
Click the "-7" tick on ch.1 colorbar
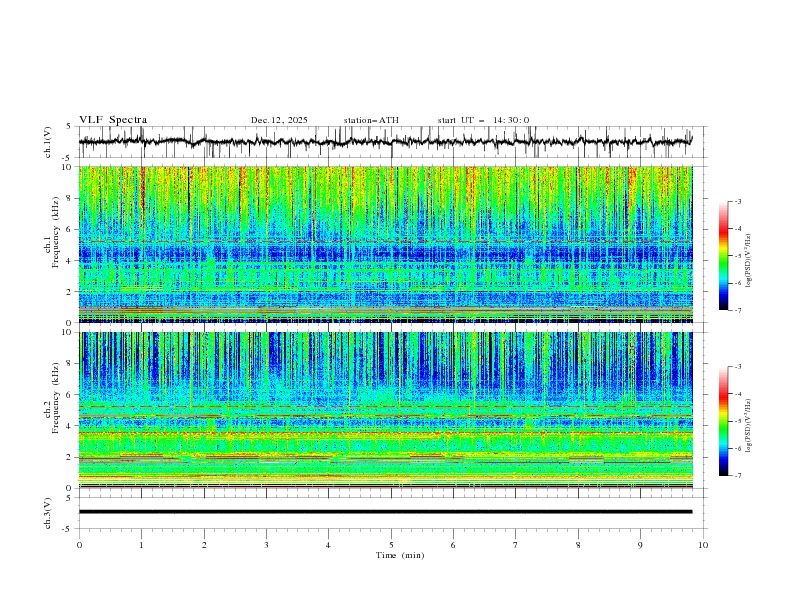(x=737, y=310)
